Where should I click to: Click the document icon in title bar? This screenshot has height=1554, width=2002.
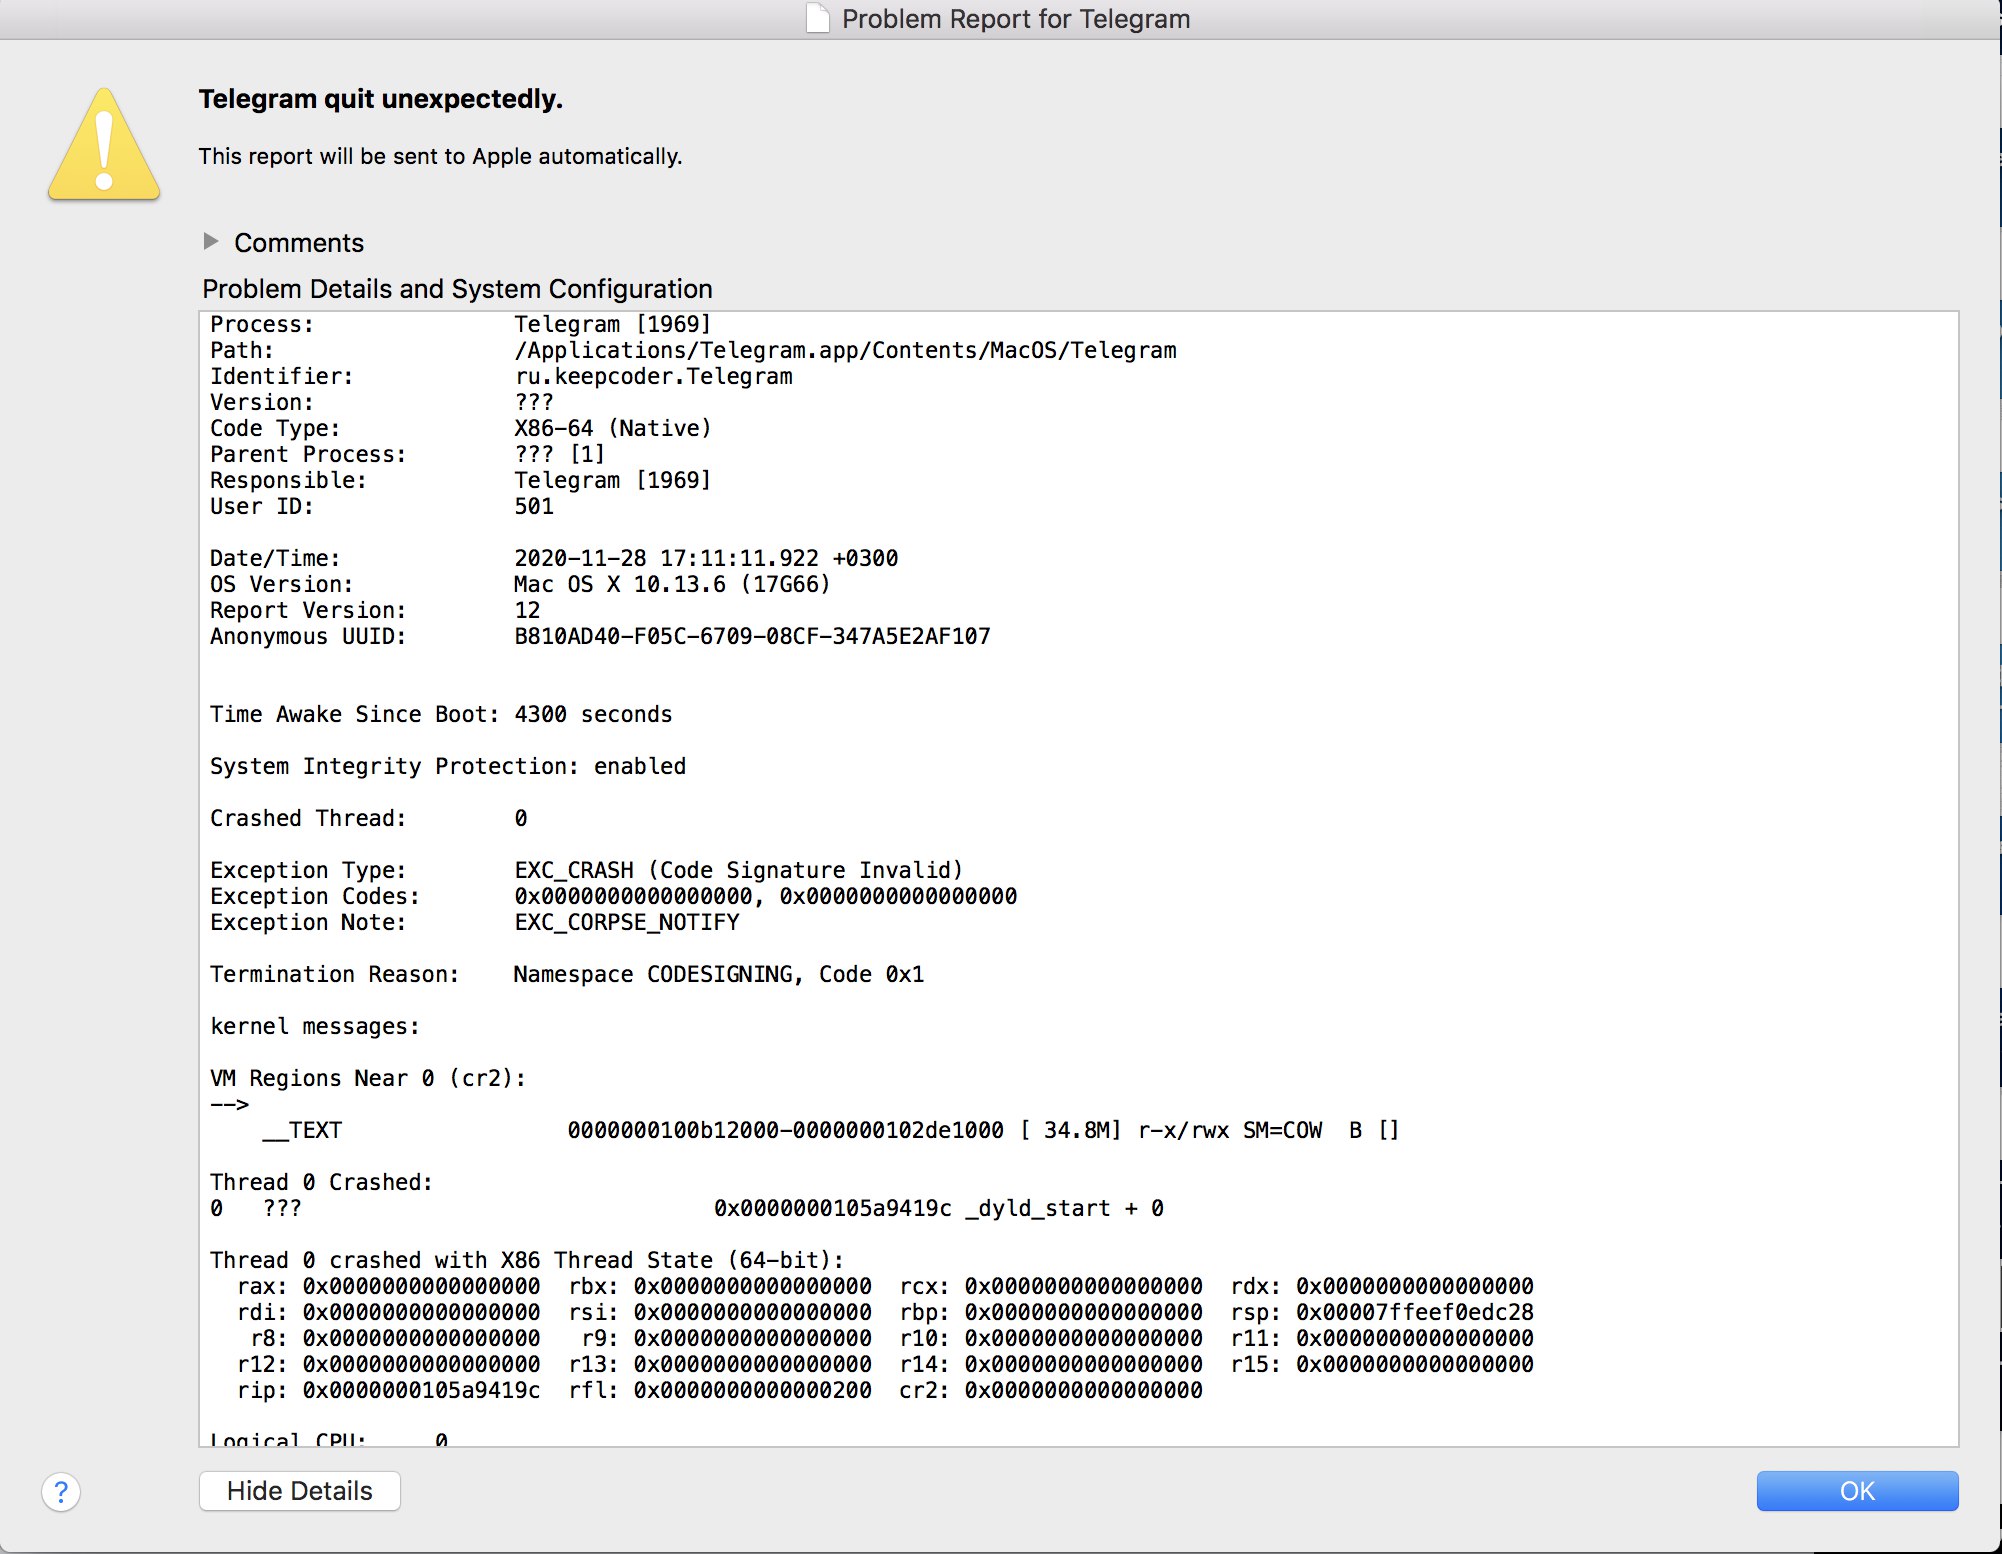(818, 18)
